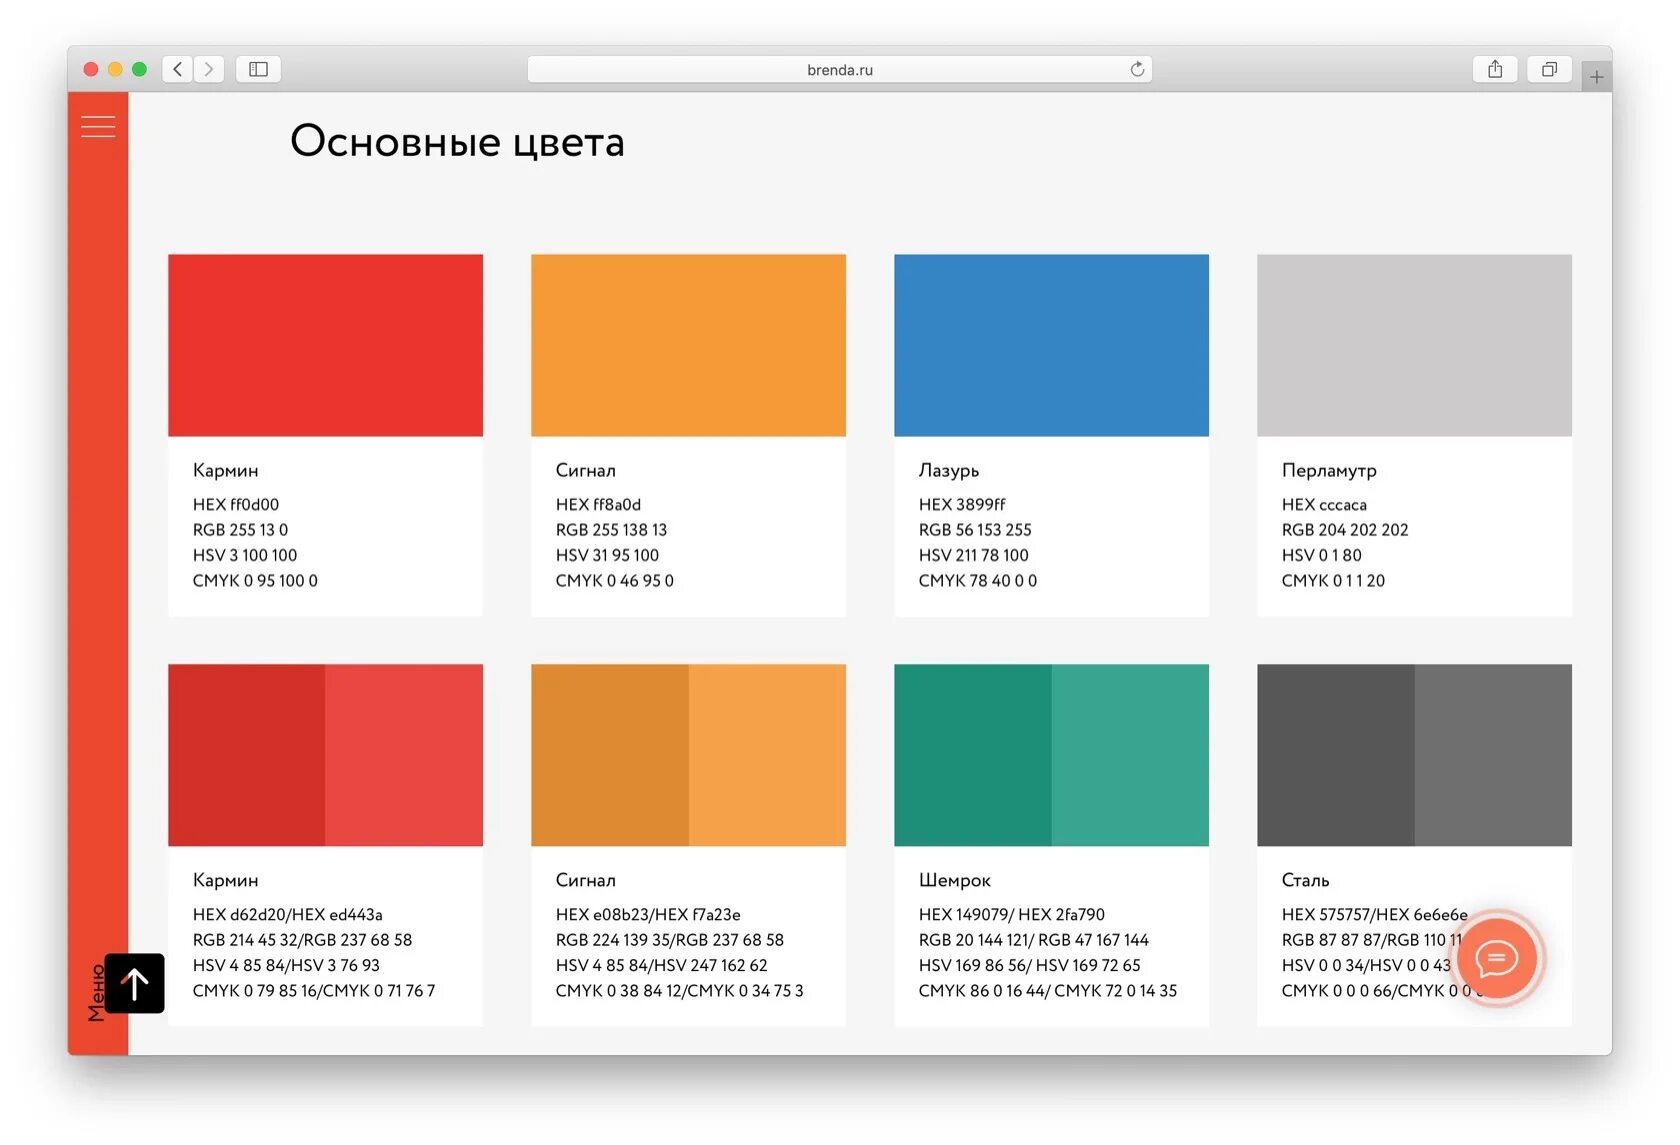Click text CMYK 0 79 85 16/CMYK 0 71 76 7
The height and width of the screenshot is (1145, 1680).
(x=314, y=991)
